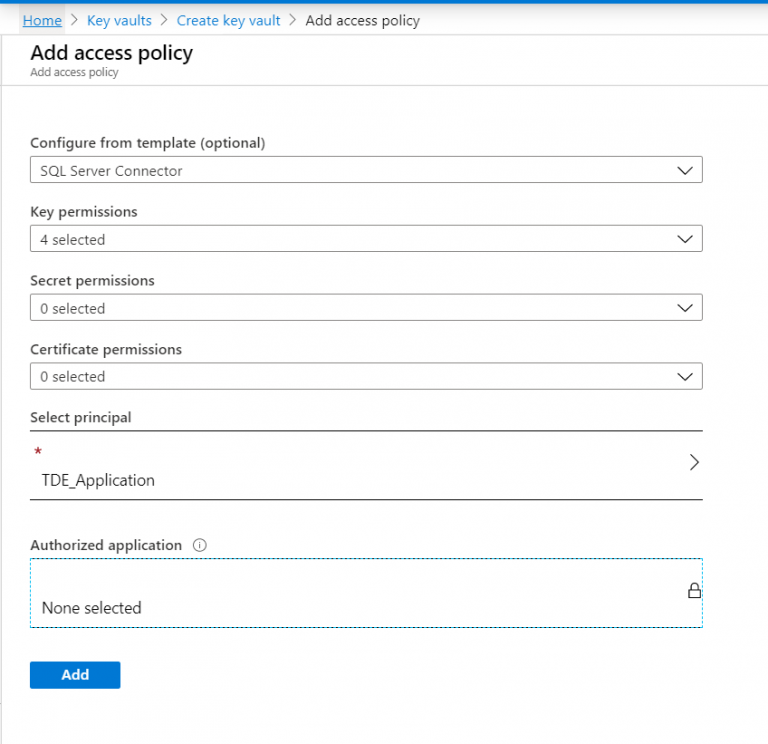Click the '0 selected' secret permissions text

pos(73,309)
